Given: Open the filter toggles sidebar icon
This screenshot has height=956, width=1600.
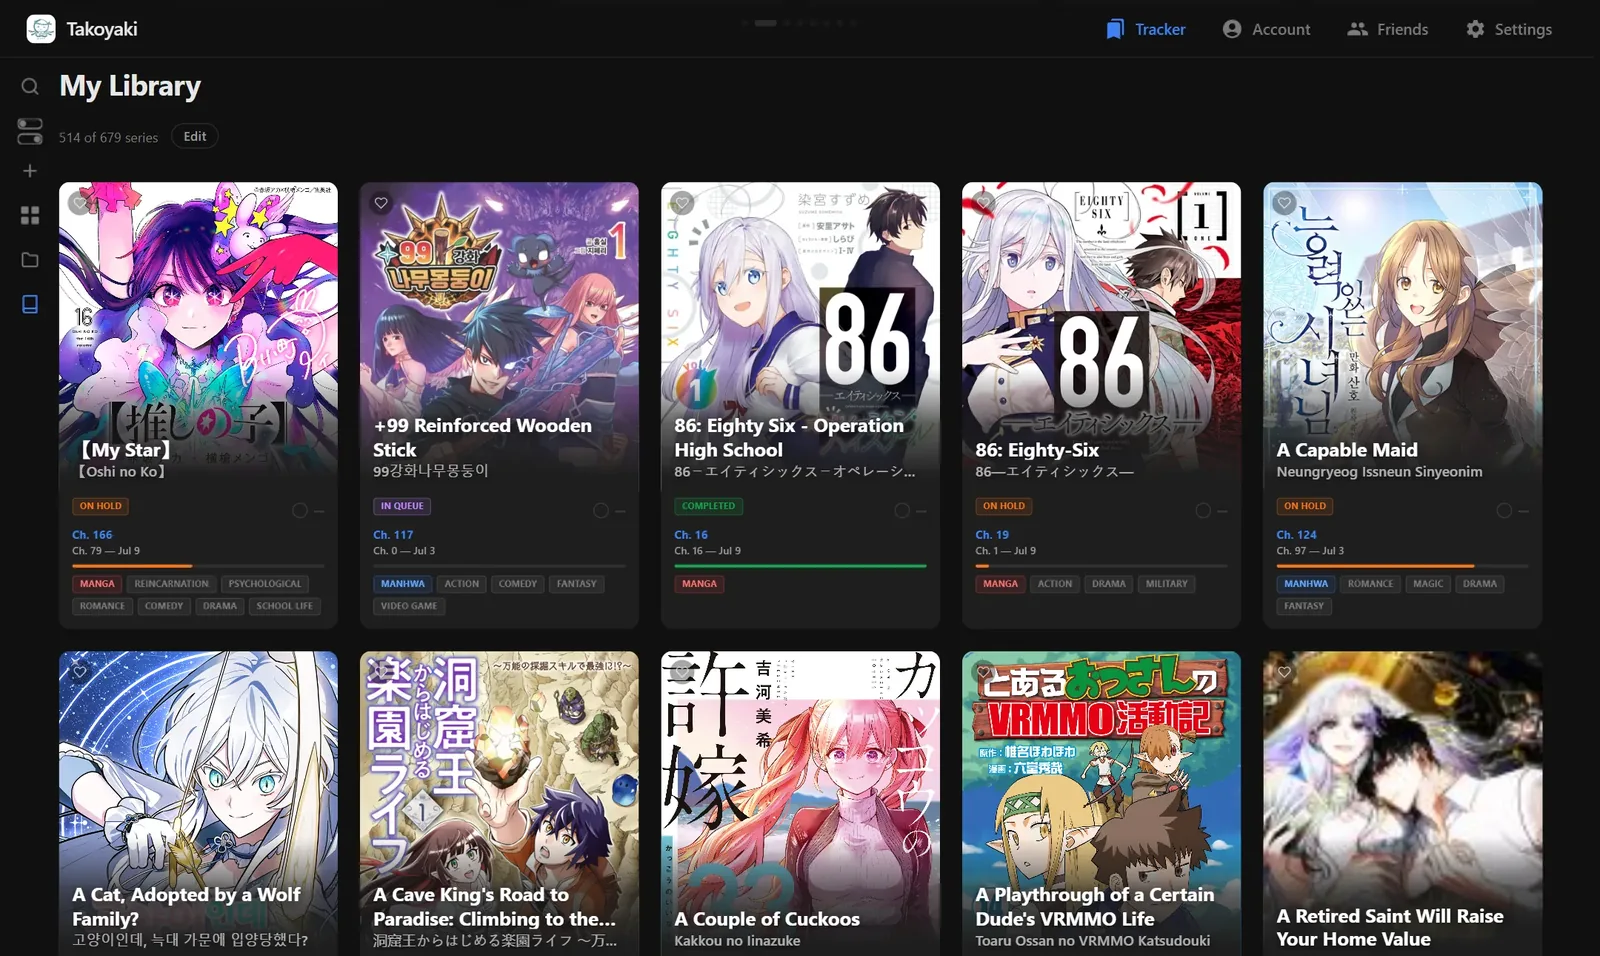Looking at the screenshot, I should (30, 131).
